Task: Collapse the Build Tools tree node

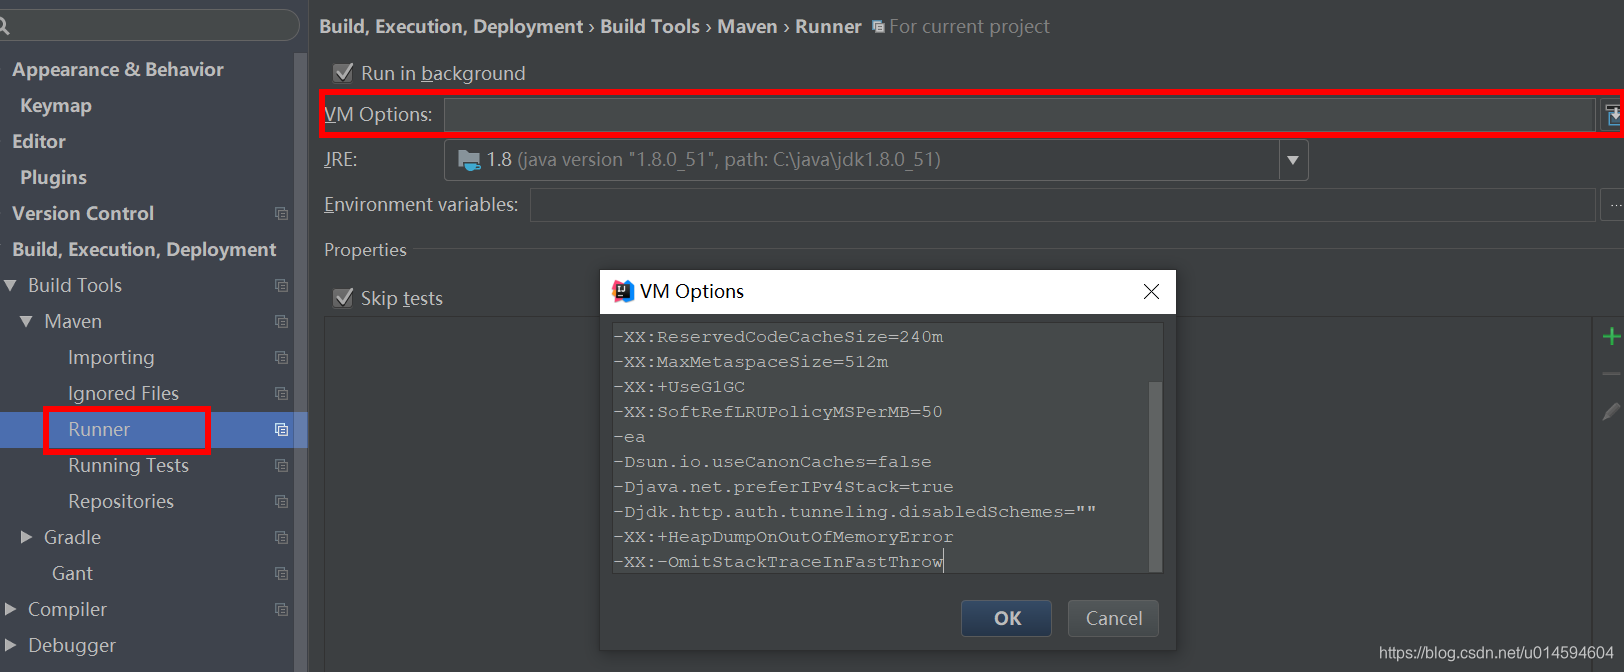Action: [x=11, y=286]
